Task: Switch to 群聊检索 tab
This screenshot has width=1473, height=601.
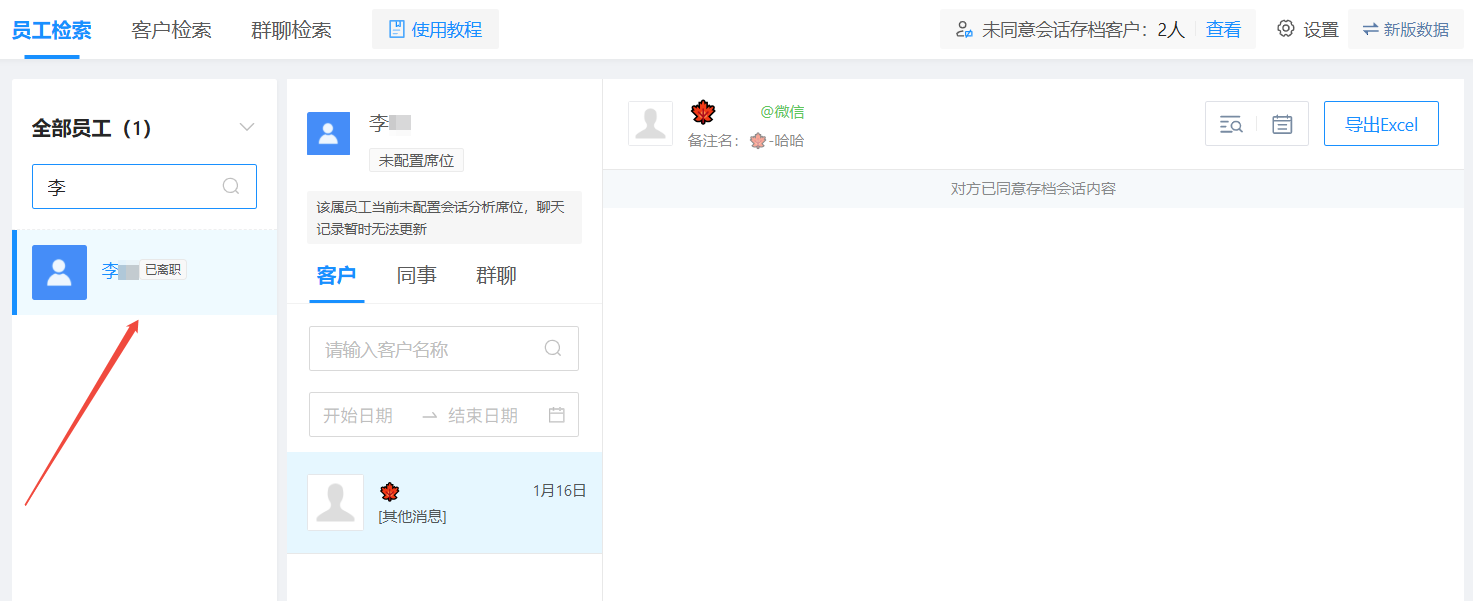Action: click(291, 30)
